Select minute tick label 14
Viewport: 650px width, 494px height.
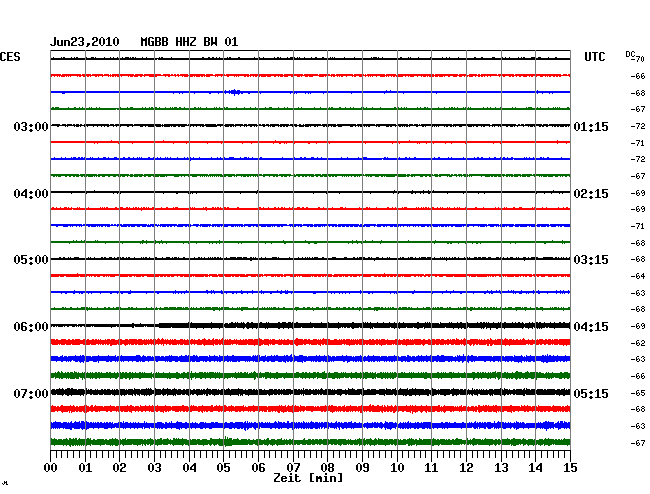[x=535, y=467]
